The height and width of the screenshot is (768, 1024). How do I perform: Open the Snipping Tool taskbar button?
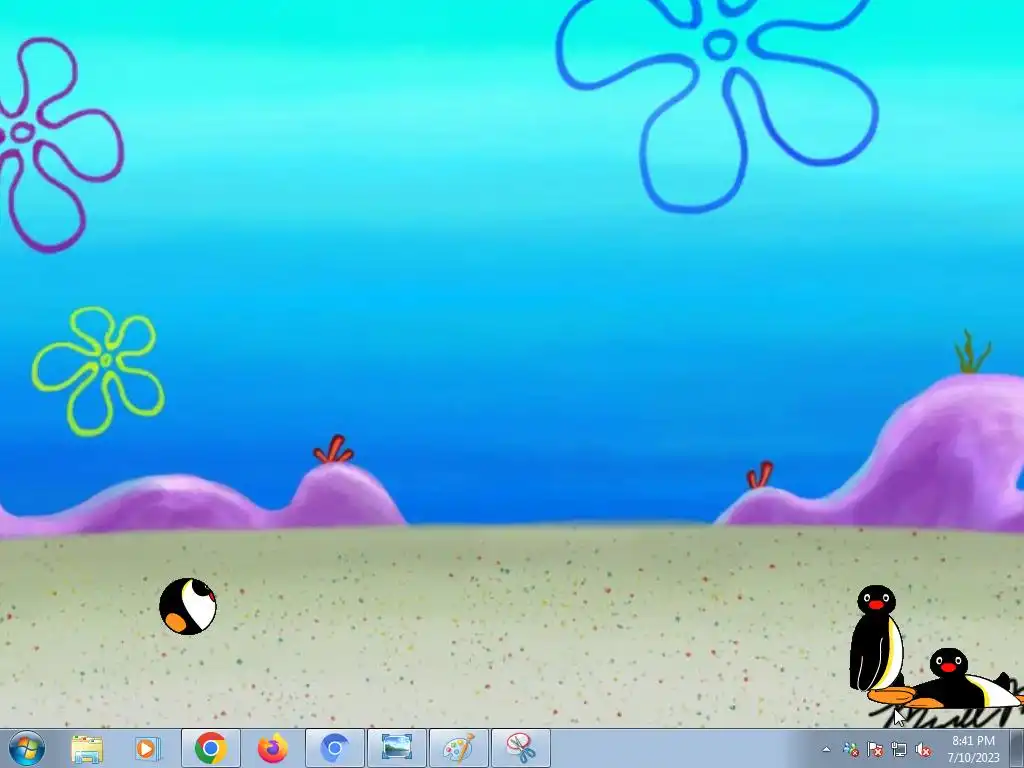tap(520, 748)
